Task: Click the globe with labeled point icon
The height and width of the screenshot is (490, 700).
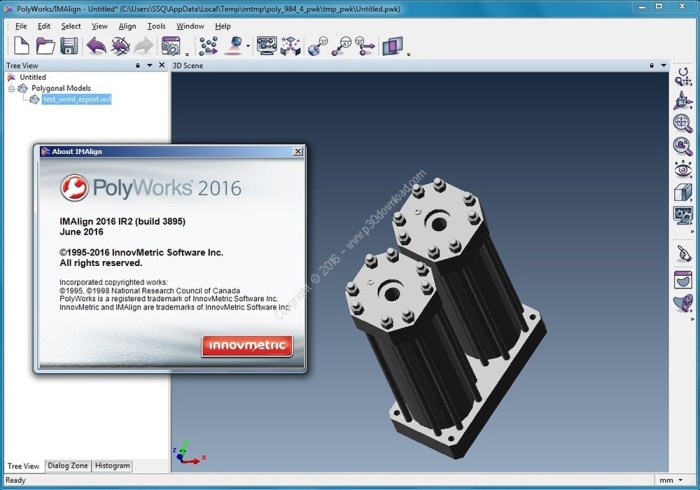Action: click(x=317, y=46)
